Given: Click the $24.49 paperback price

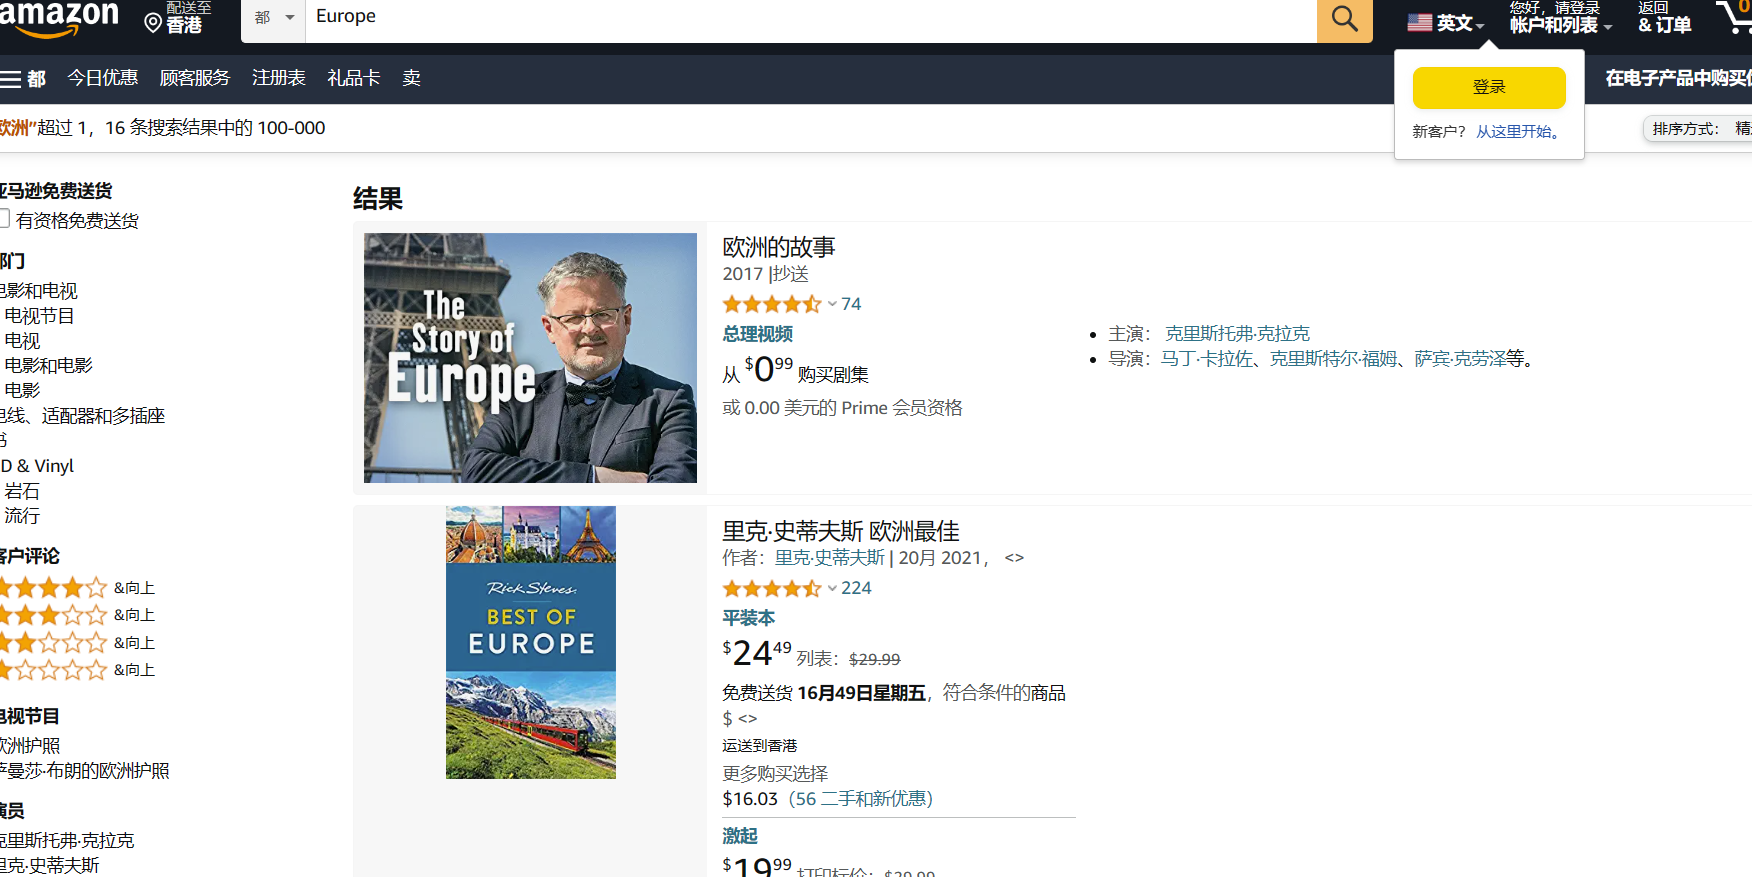Looking at the screenshot, I should click(757, 653).
